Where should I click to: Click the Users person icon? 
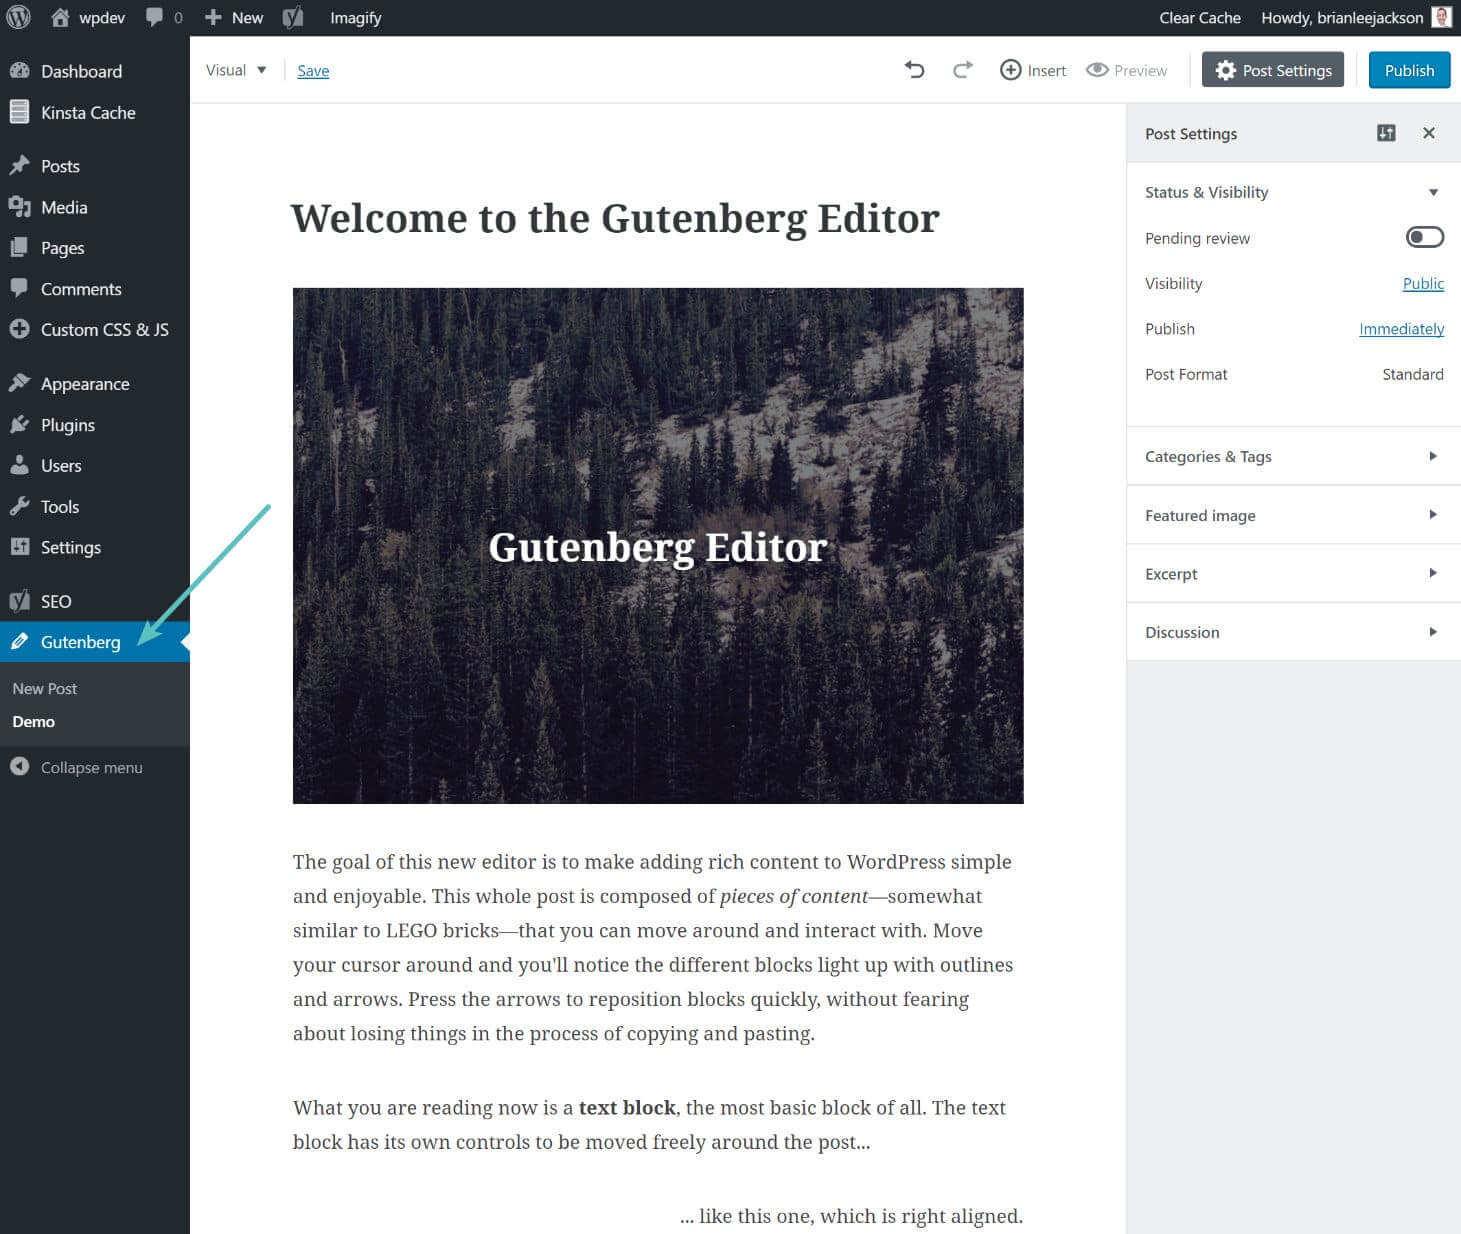19,465
